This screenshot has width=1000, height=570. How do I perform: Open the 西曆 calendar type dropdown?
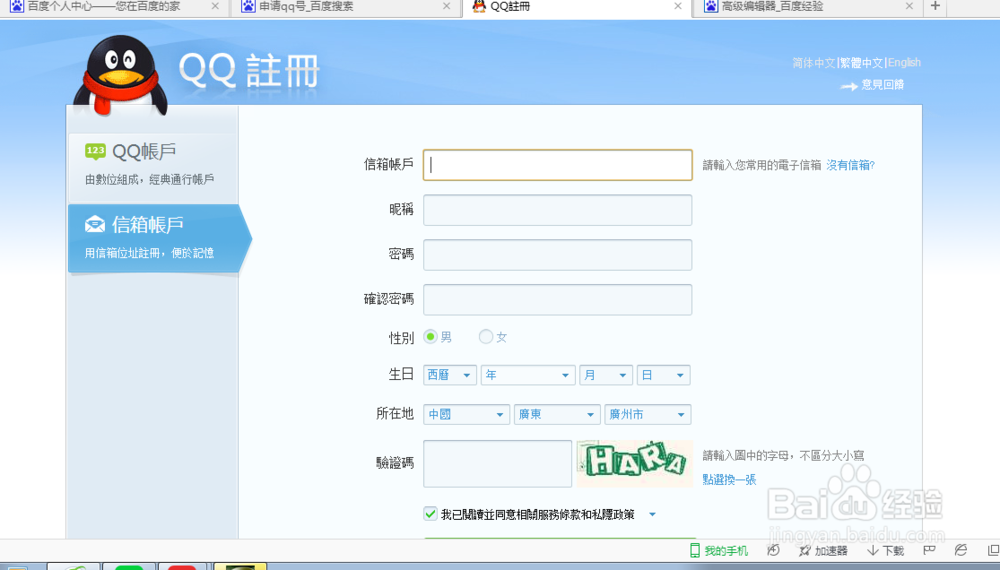coord(450,375)
